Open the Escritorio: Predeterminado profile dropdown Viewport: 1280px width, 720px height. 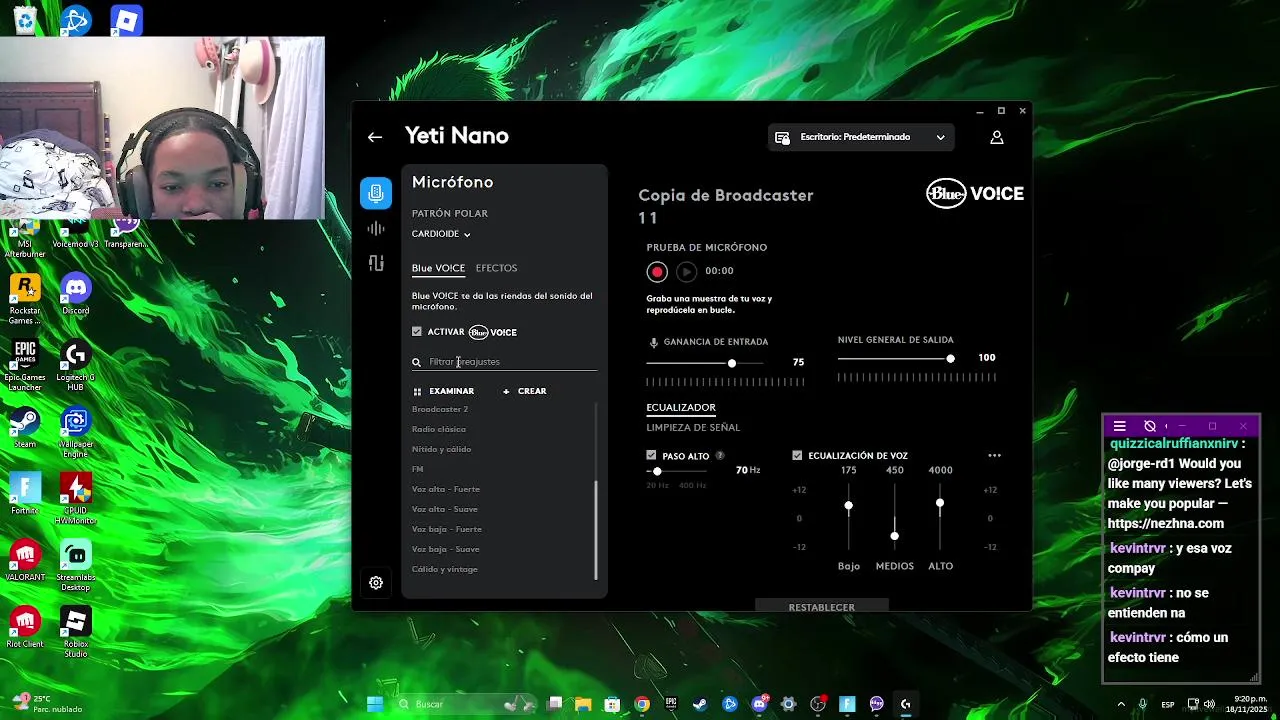click(861, 137)
